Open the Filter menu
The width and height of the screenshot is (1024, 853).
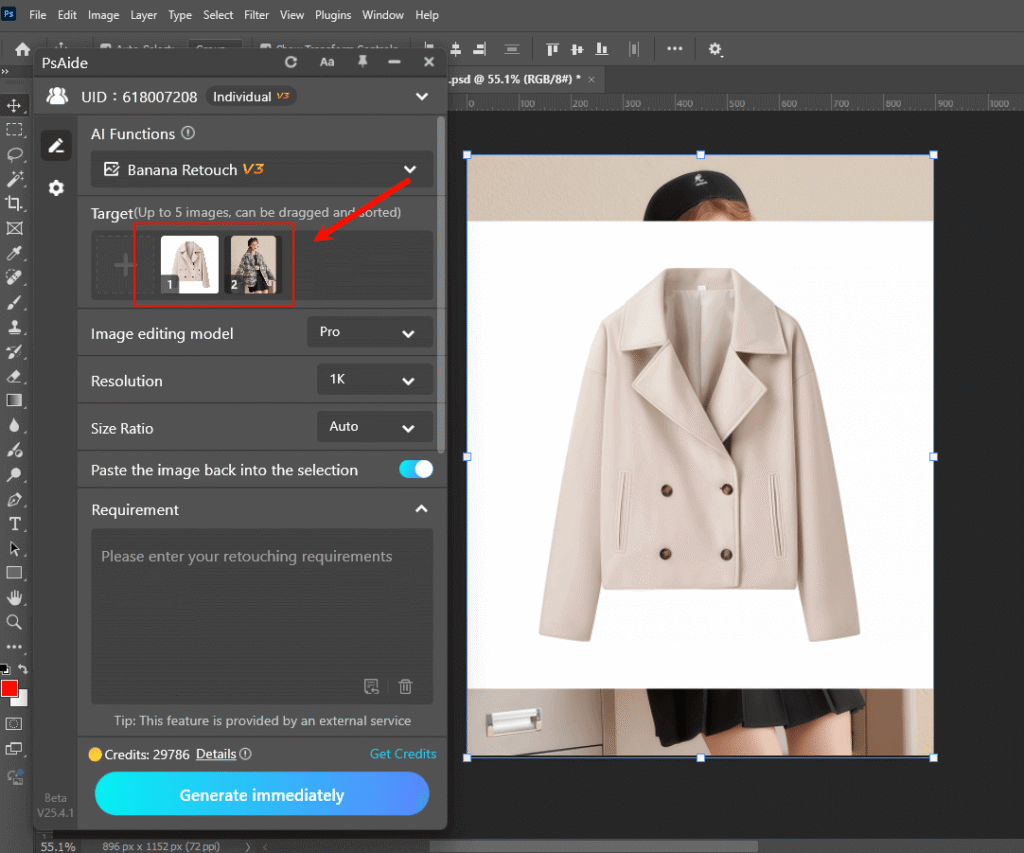pos(256,15)
